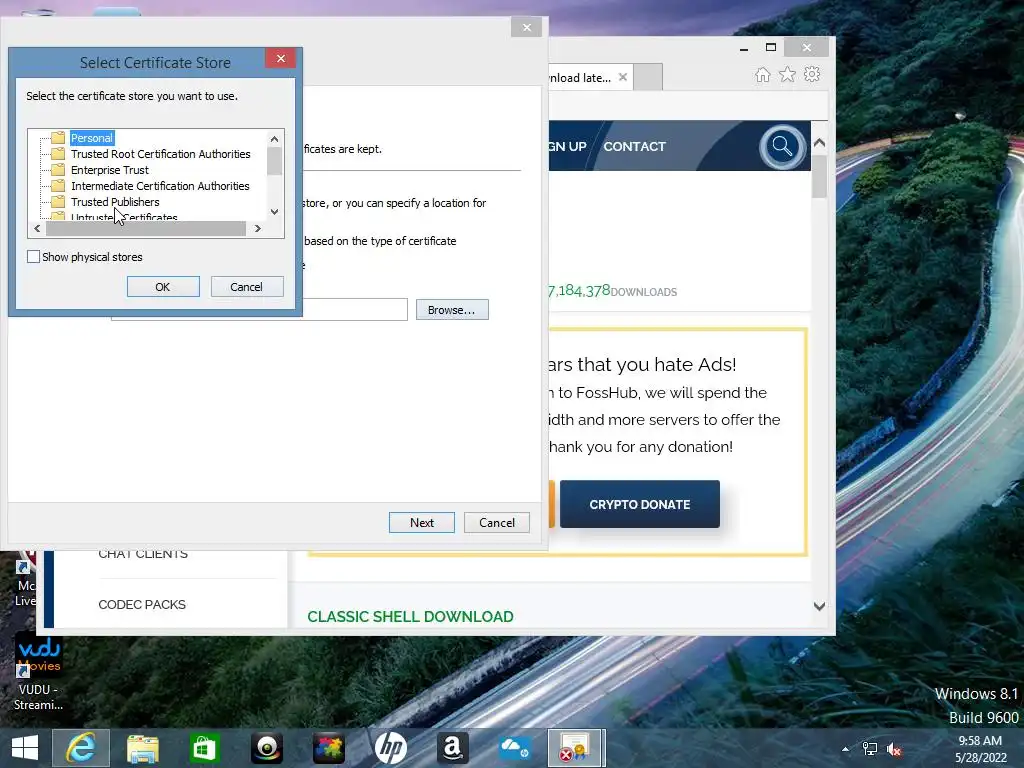Click browser page scroll-down arrow
The height and width of the screenshot is (768, 1024).
(x=820, y=606)
